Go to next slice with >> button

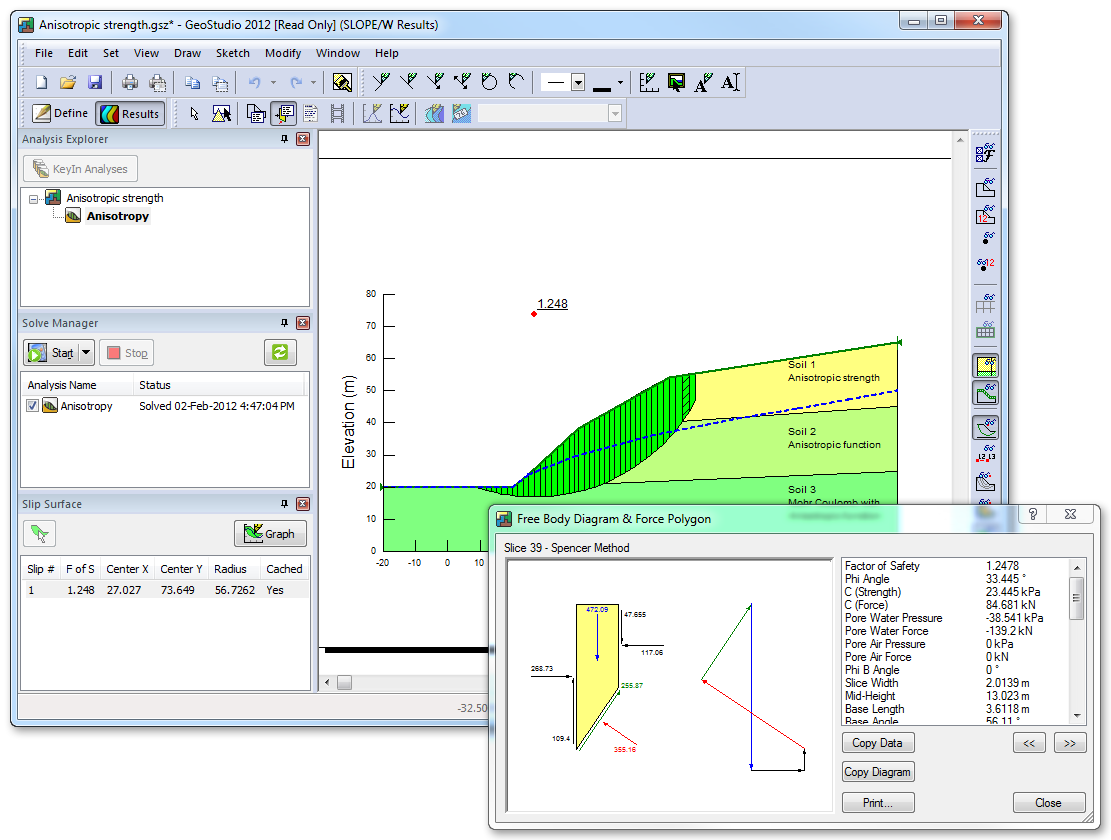(1069, 743)
